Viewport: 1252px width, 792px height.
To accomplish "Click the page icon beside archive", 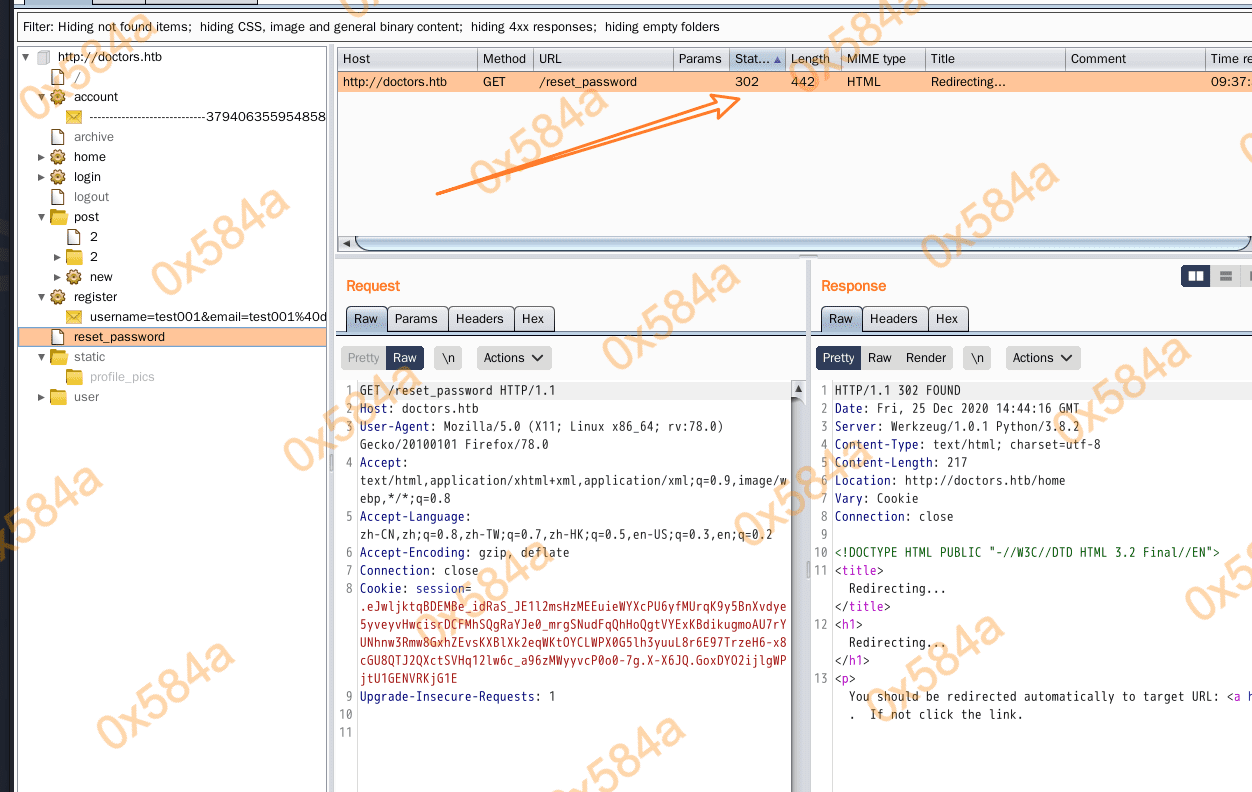I will [x=58, y=137].
